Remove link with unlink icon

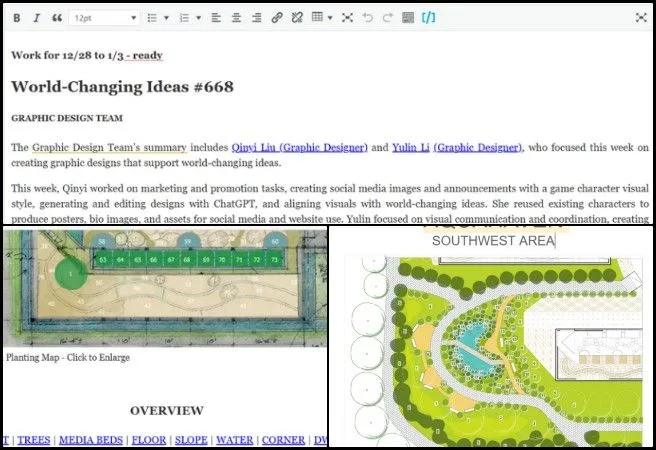pos(297,18)
